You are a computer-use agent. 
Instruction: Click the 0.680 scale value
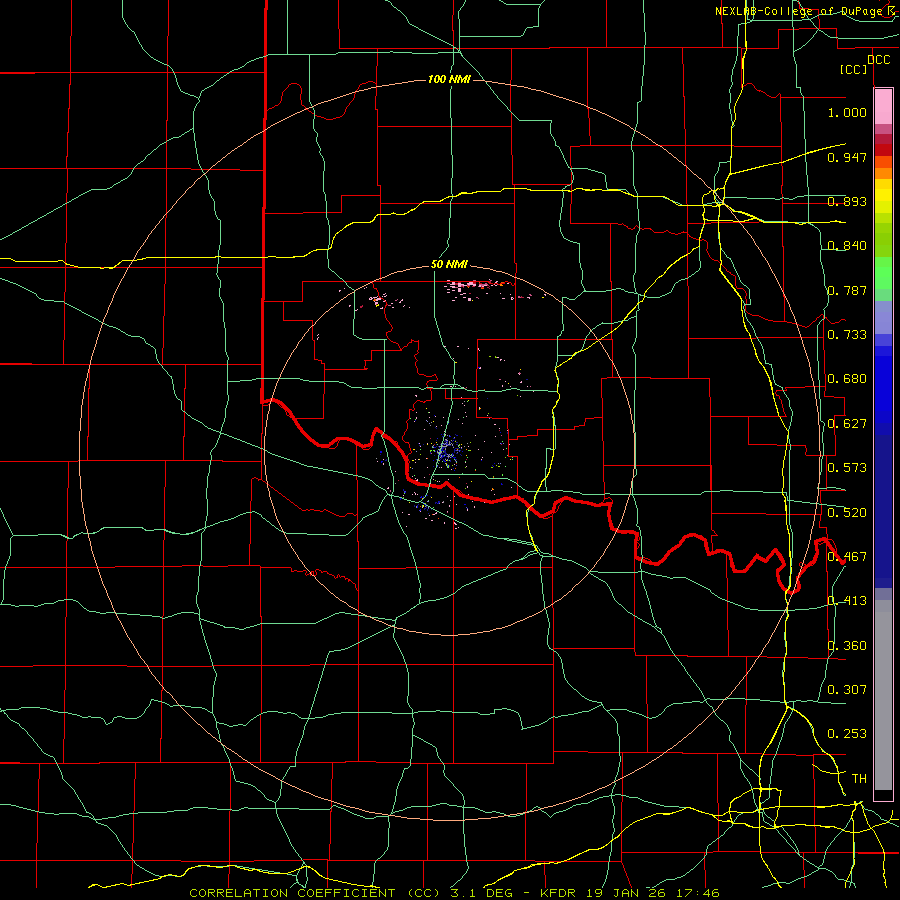[847, 379]
